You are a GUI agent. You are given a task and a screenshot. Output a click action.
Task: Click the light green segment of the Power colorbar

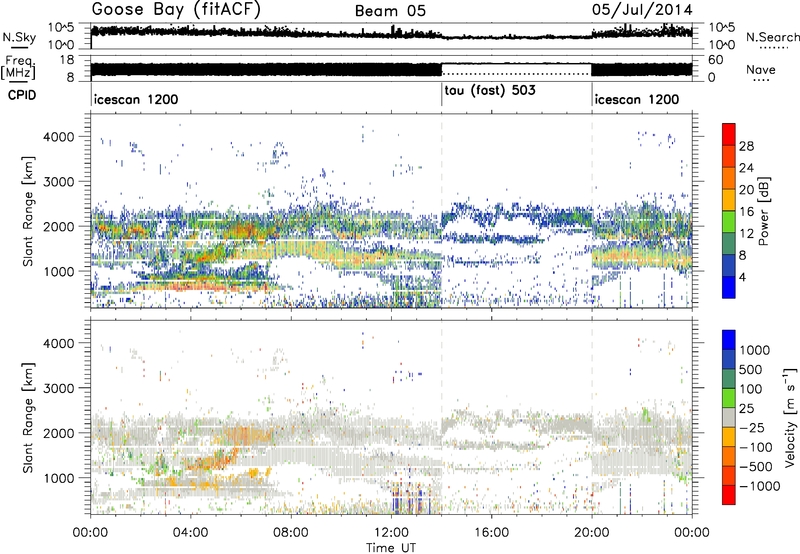pyautogui.click(x=729, y=221)
